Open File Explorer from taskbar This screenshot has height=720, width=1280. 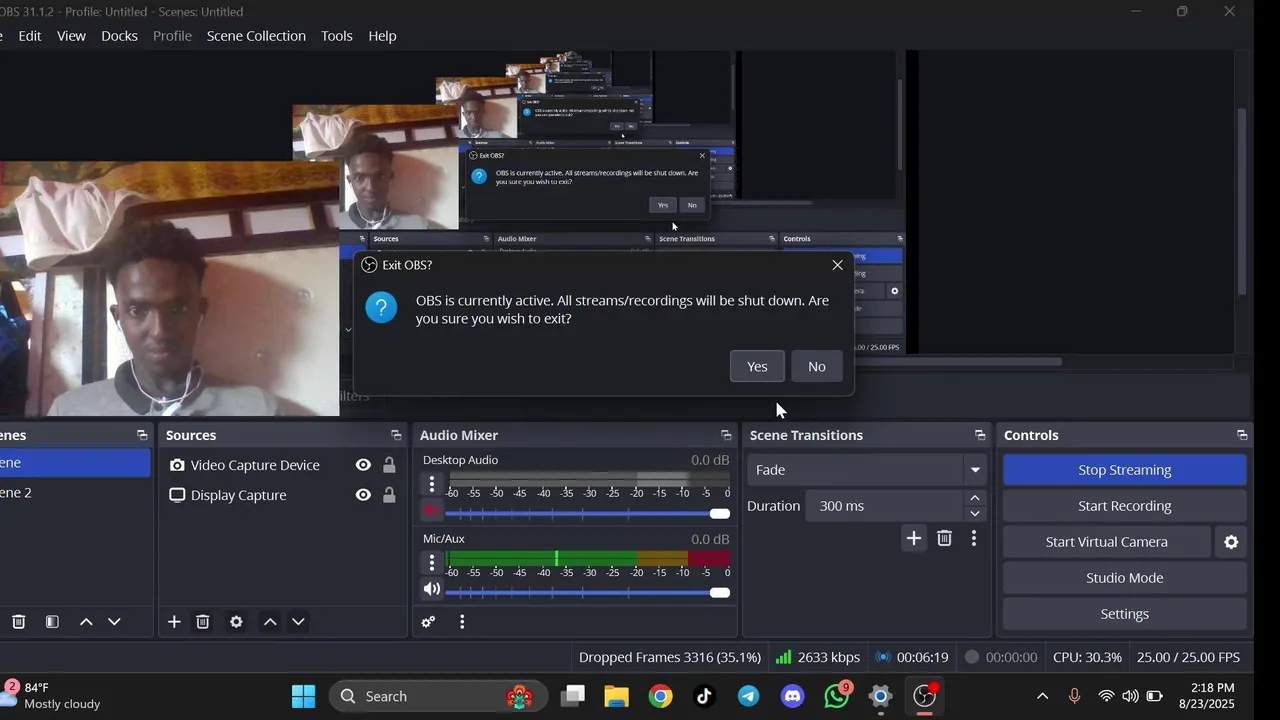616,696
